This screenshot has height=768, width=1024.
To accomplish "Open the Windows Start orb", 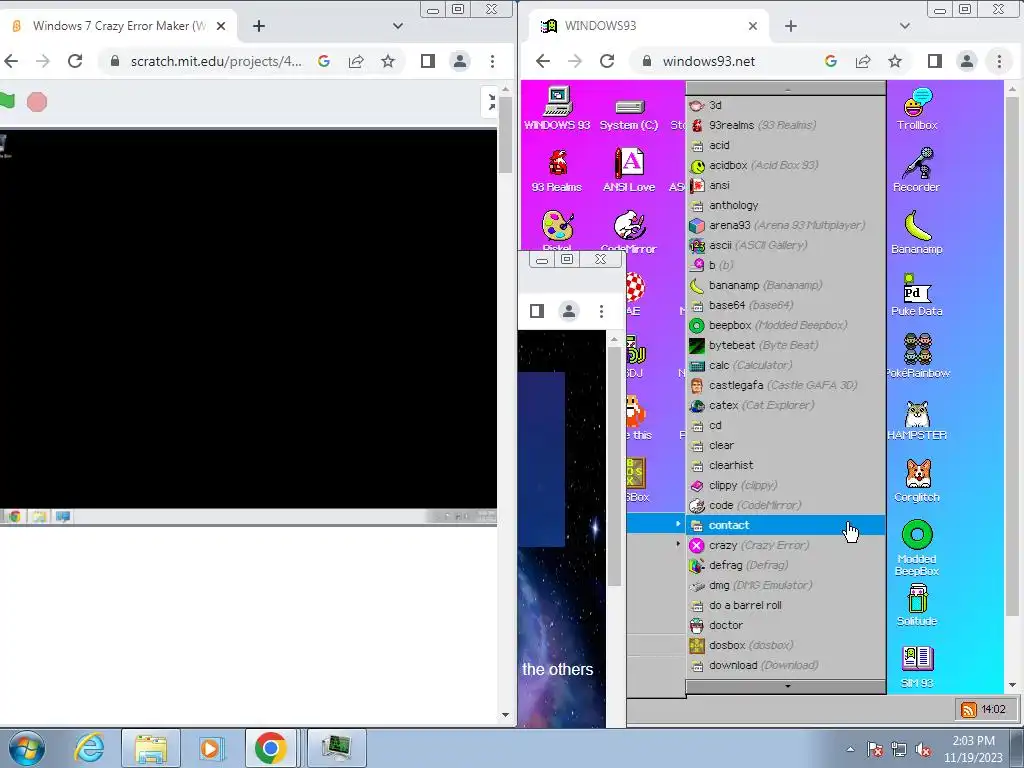I will pos(27,748).
